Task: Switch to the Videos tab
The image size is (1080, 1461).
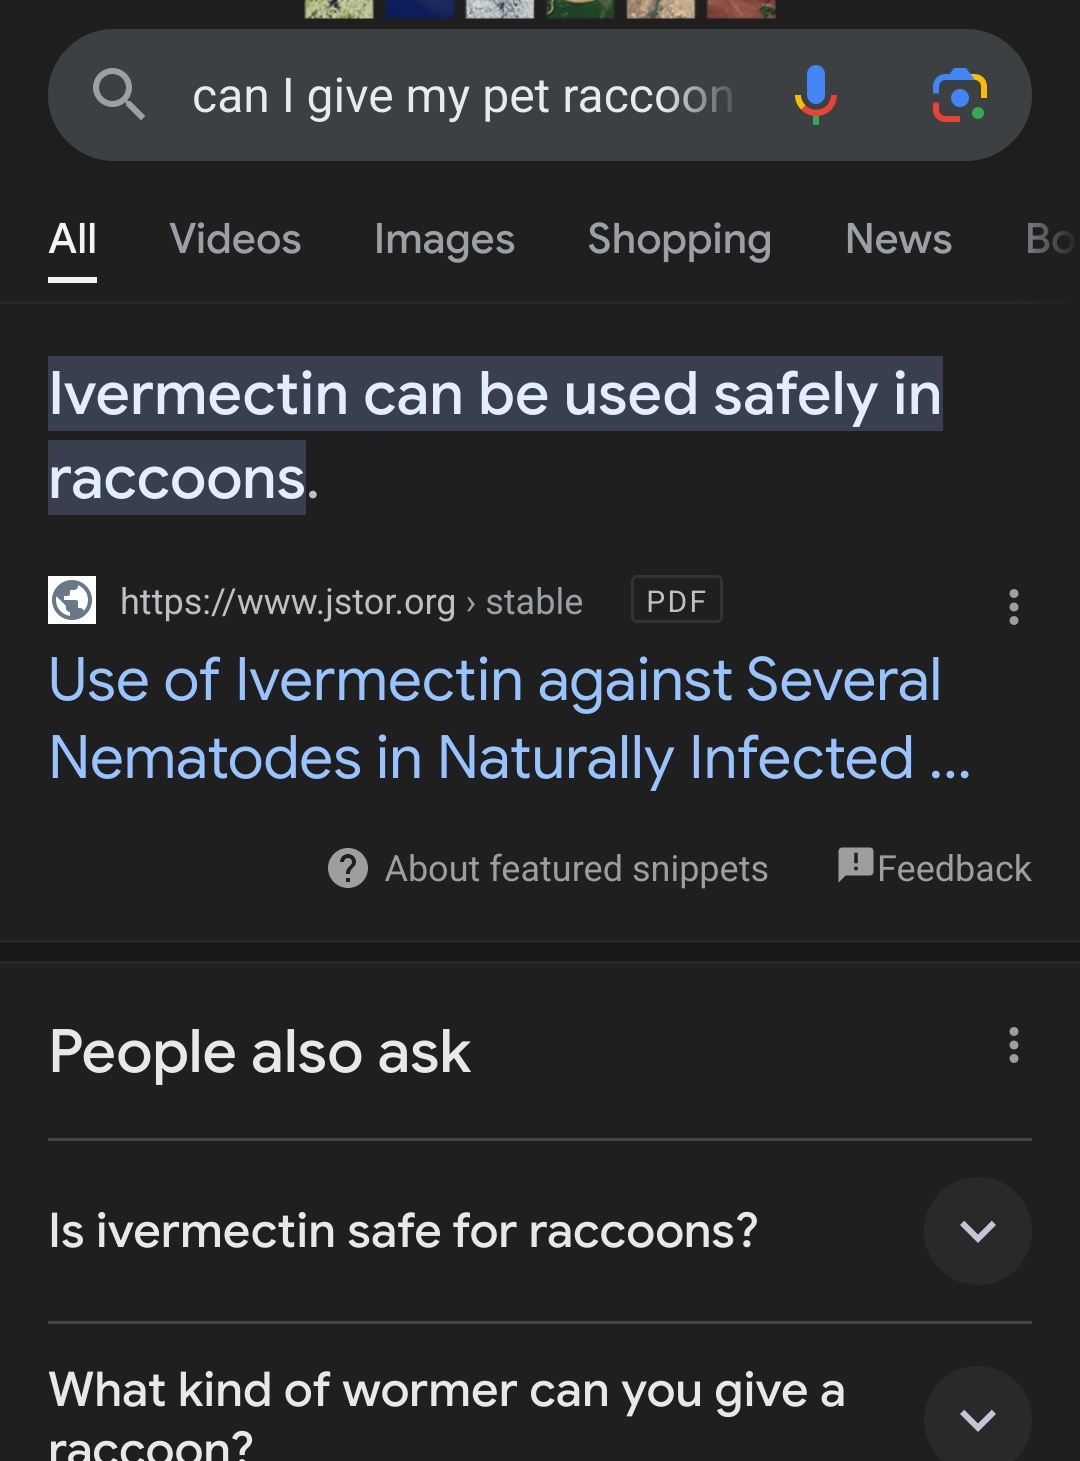Action: [x=235, y=240]
